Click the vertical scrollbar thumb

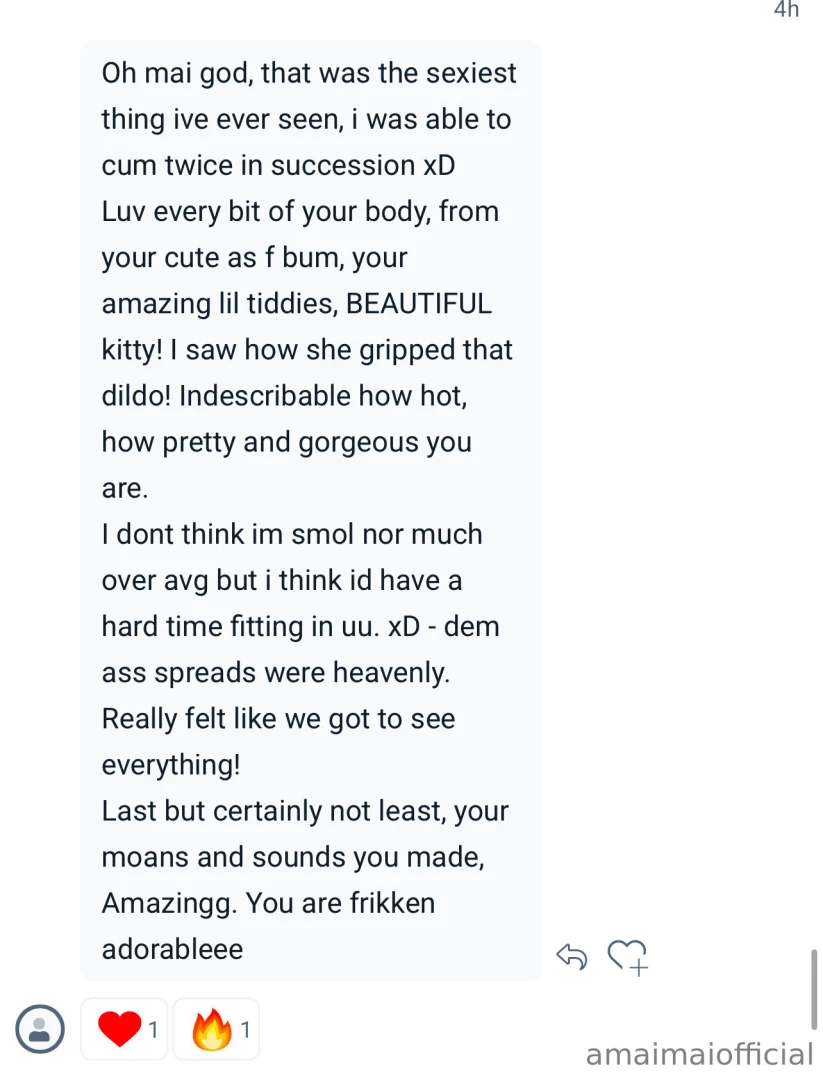point(814,988)
